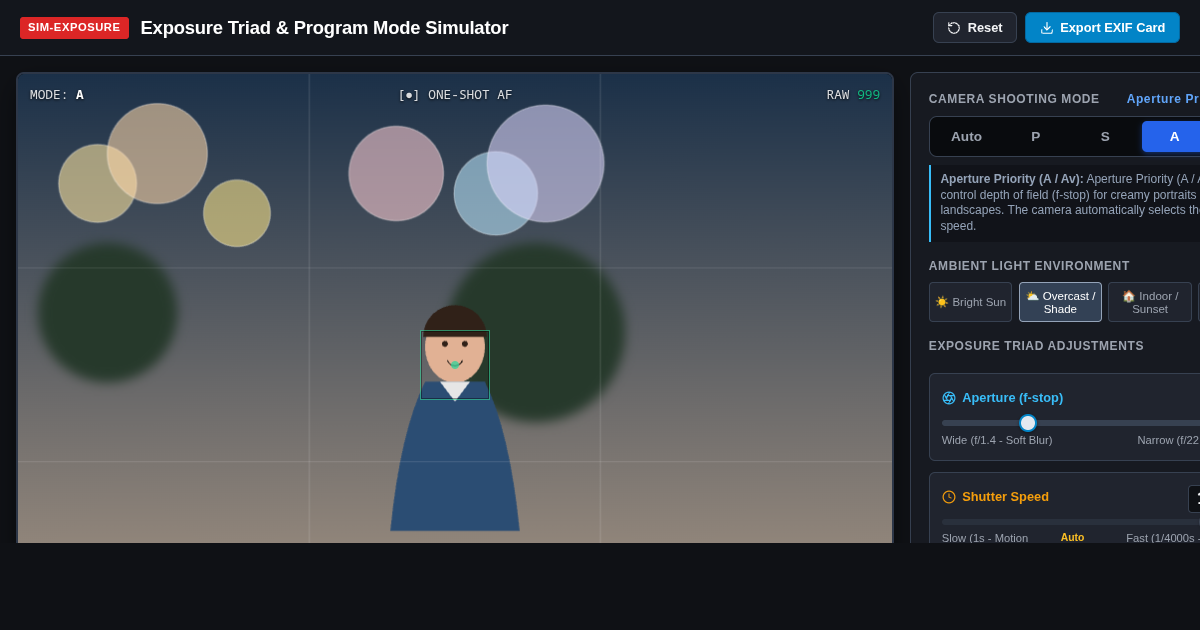
Task: Choose Bright Sun light environment
Action: pos(970,302)
